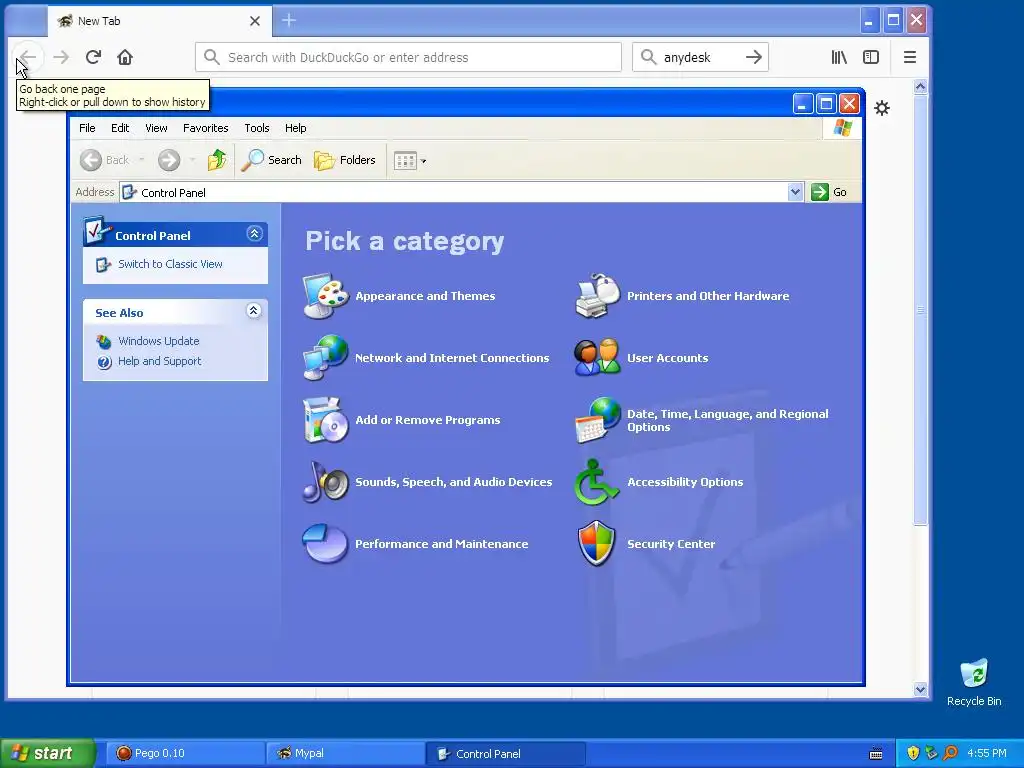Image resolution: width=1024 pixels, height=768 pixels.
Task: Click the Pick a category heading
Action: [x=404, y=241]
